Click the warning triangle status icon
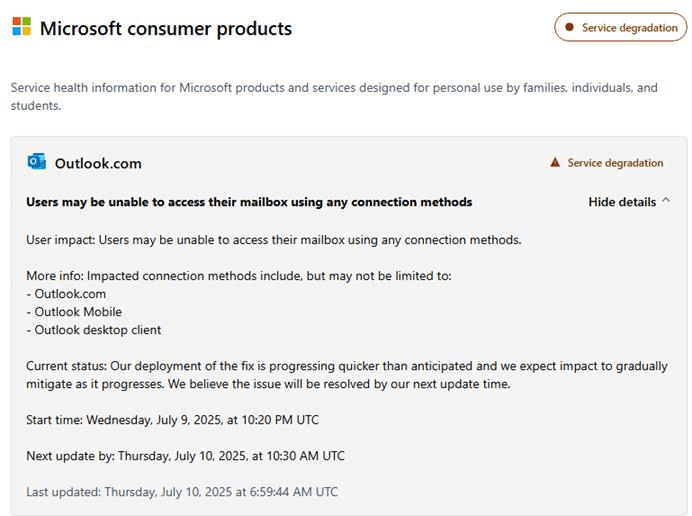 [555, 163]
